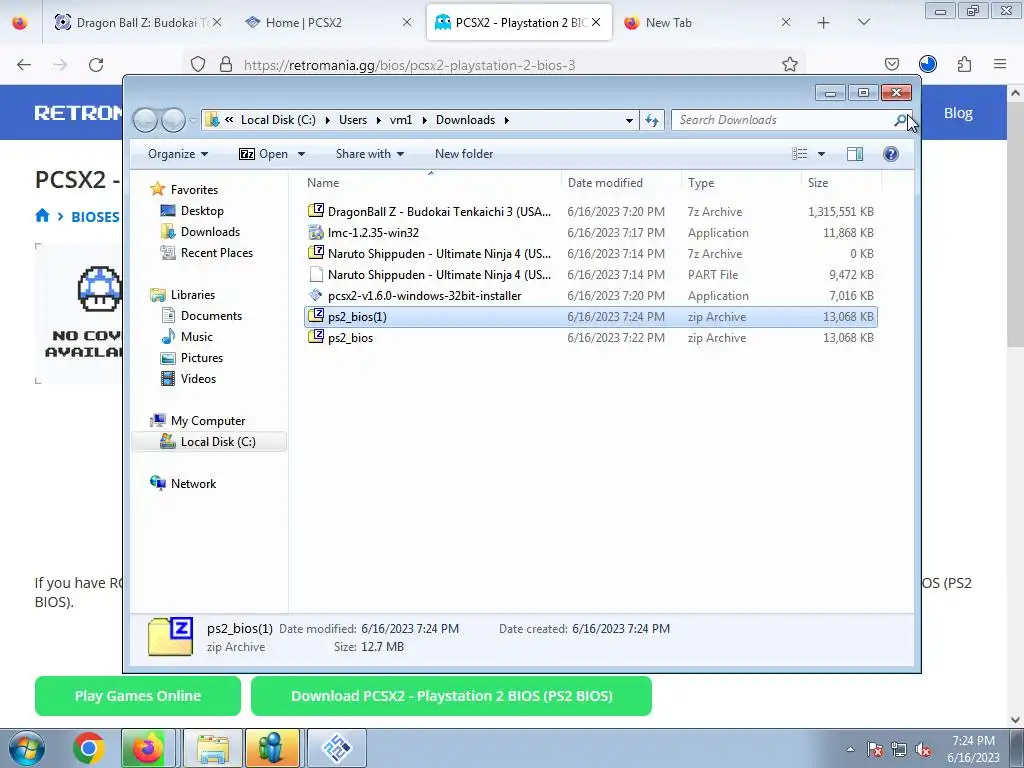
Task: Select the DragonBall Z Budokai Tenkaichi 3 archive
Action: pyautogui.click(x=590, y=212)
